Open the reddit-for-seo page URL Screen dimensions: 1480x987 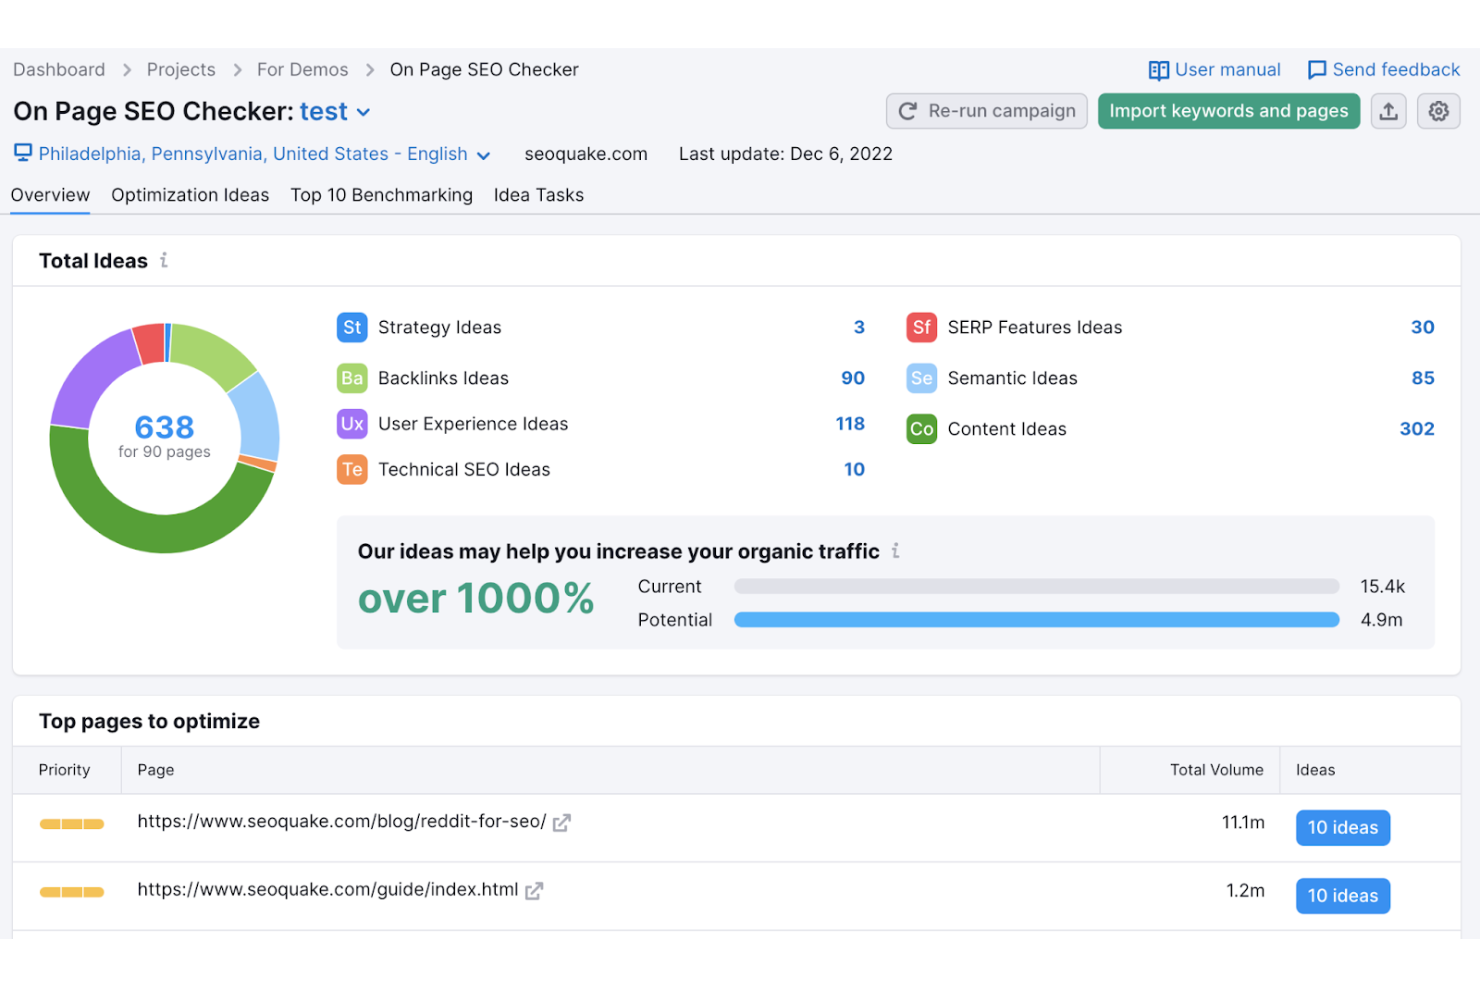click(342, 821)
